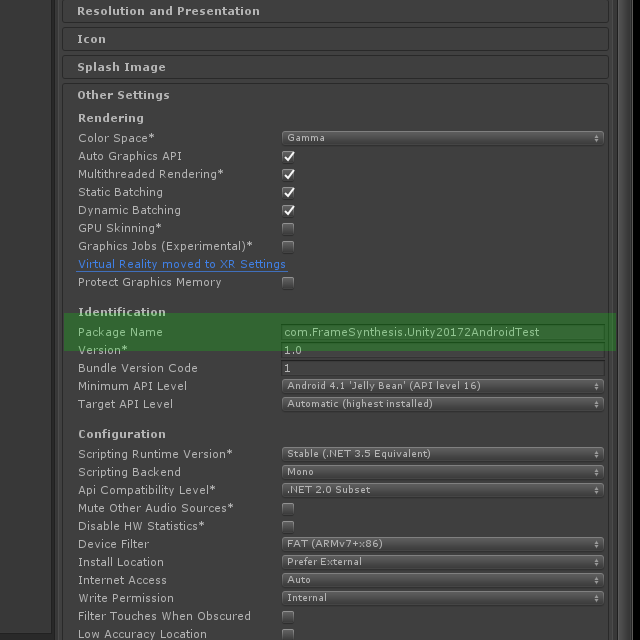640x640 pixels.
Task: Change the Scripting Backend dropdown from Mono
Action: (442, 472)
